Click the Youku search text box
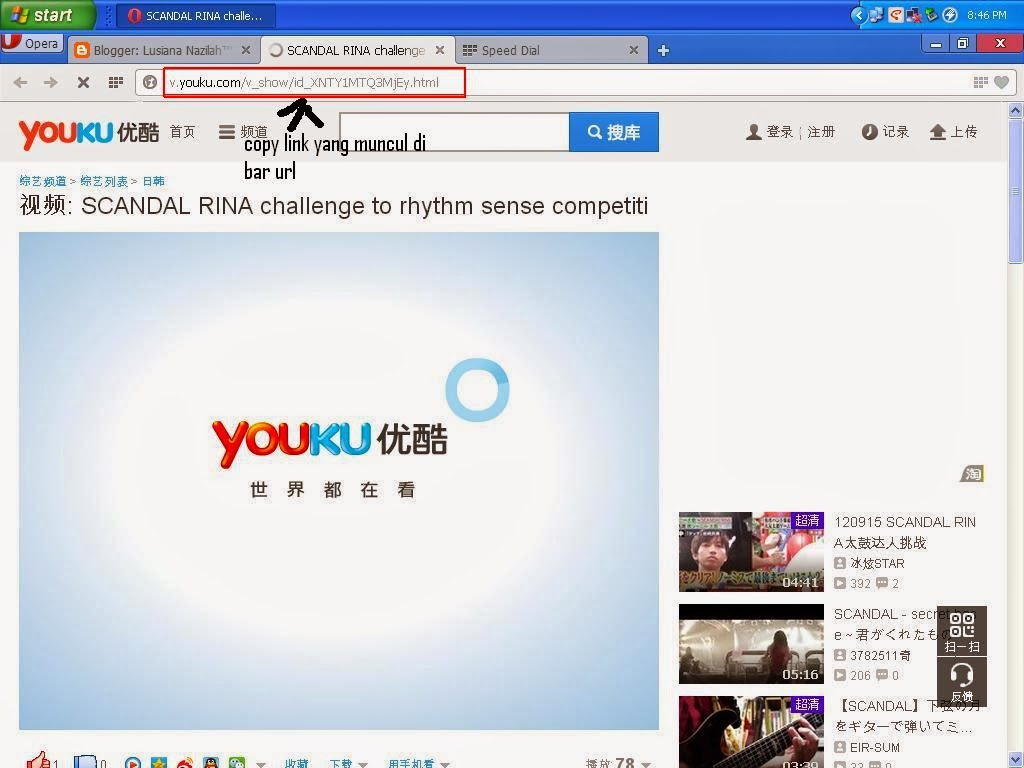The image size is (1024, 768). [455, 132]
